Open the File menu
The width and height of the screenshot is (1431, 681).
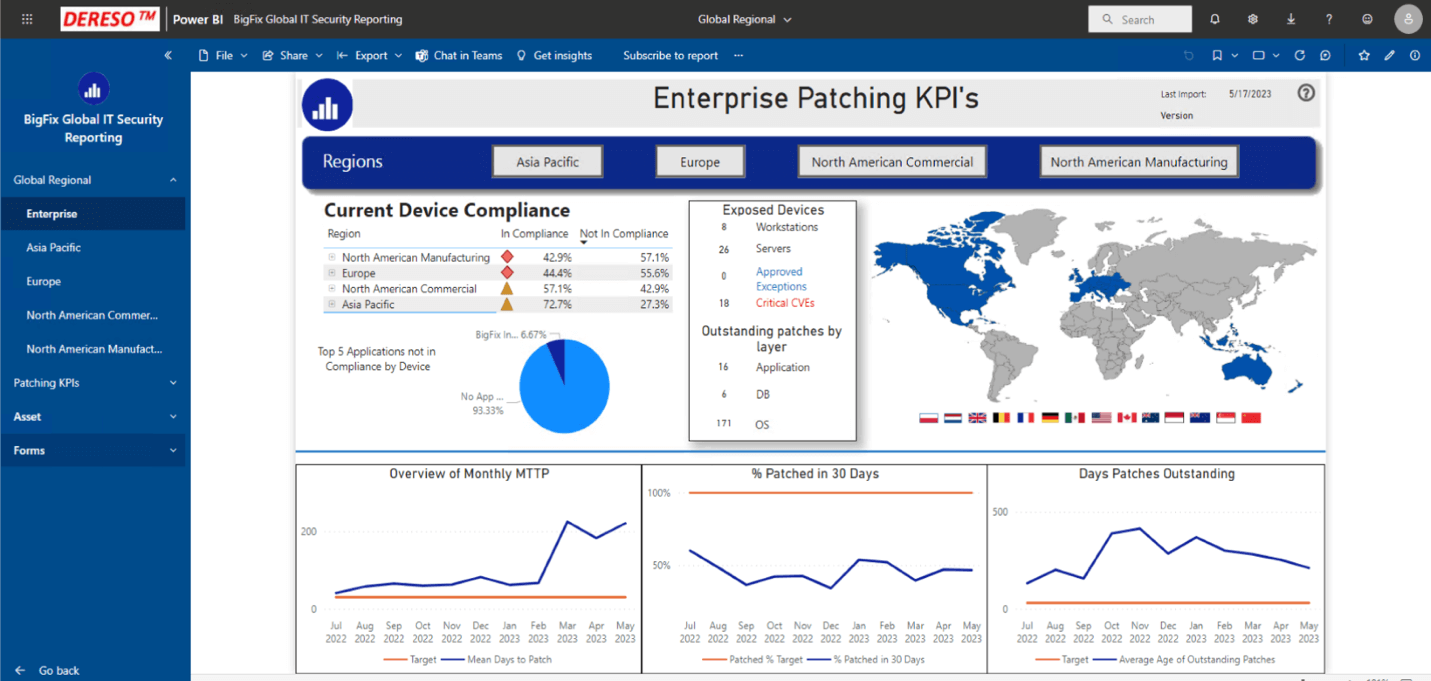[x=223, y=56]
